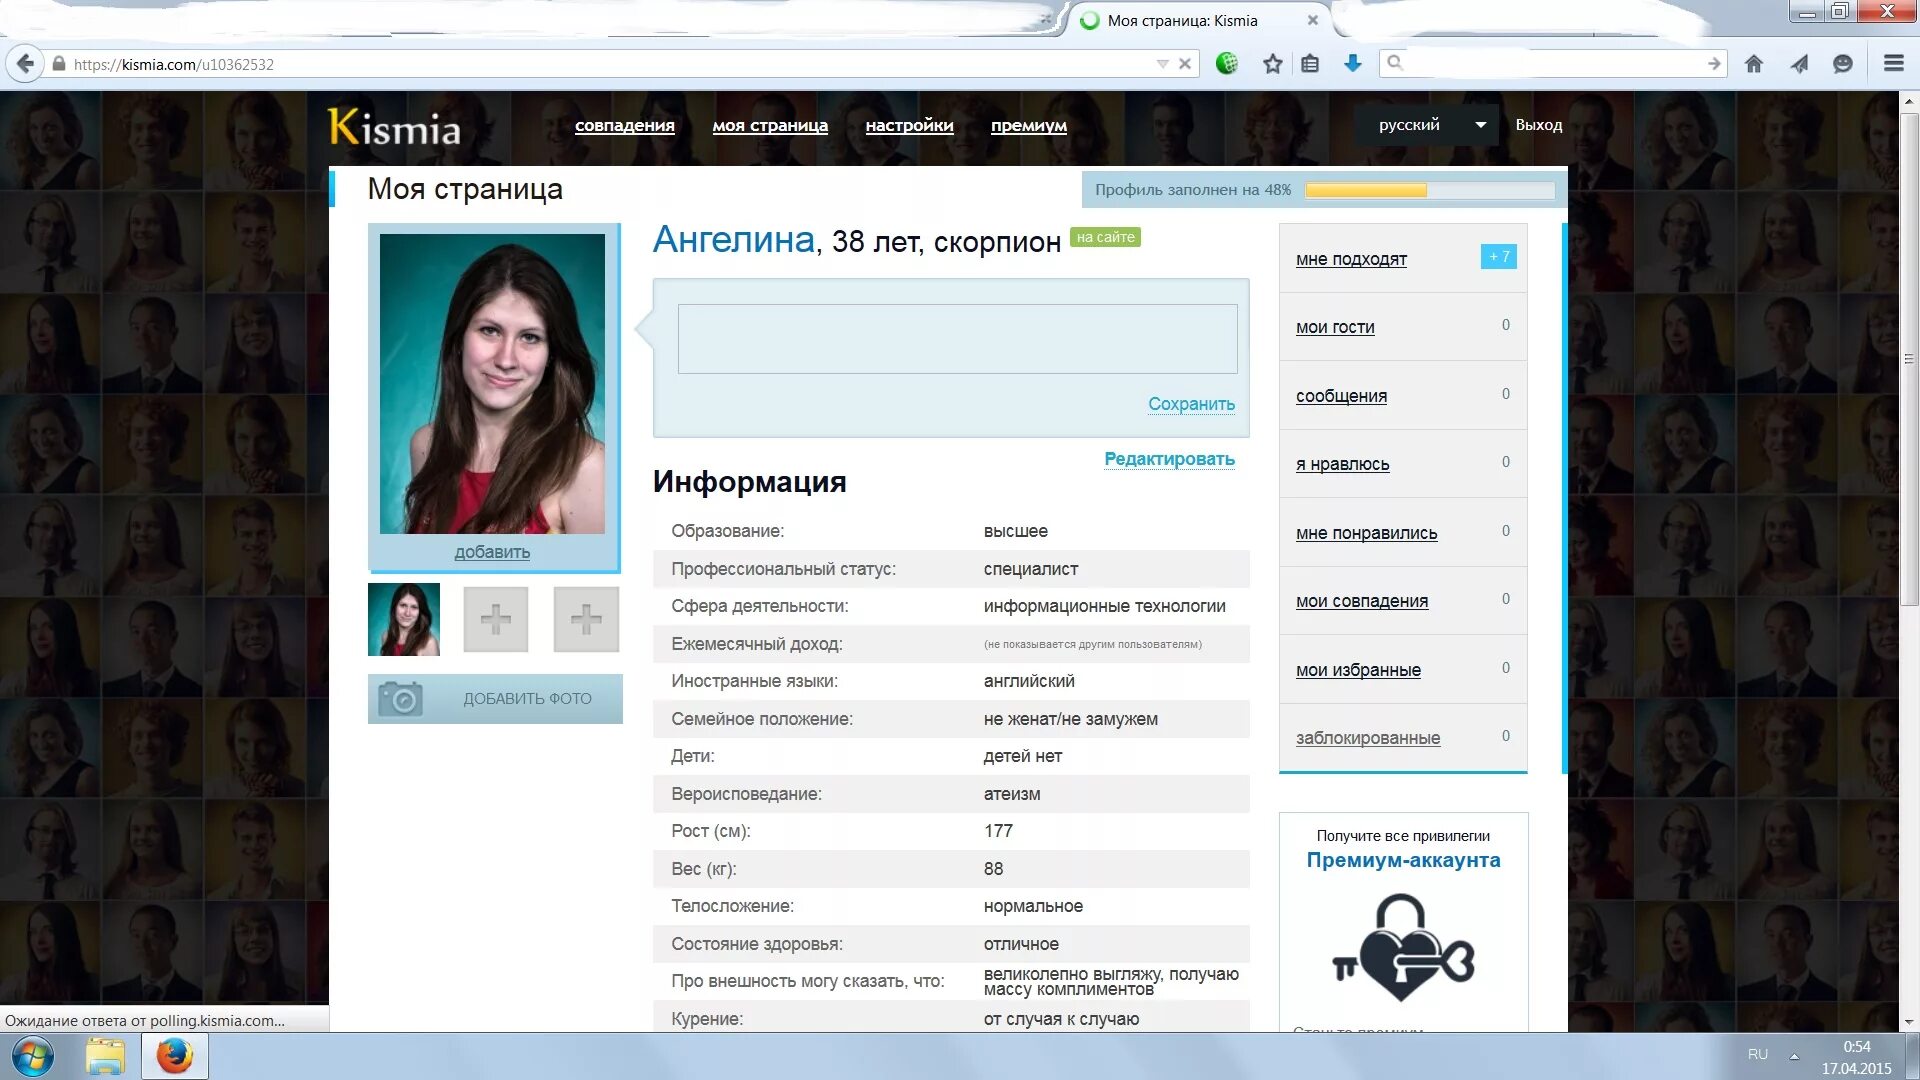Click inside the browser search field
Image resolution: width=1920 pixels, height=1080 pixels.
[1555, 63]
